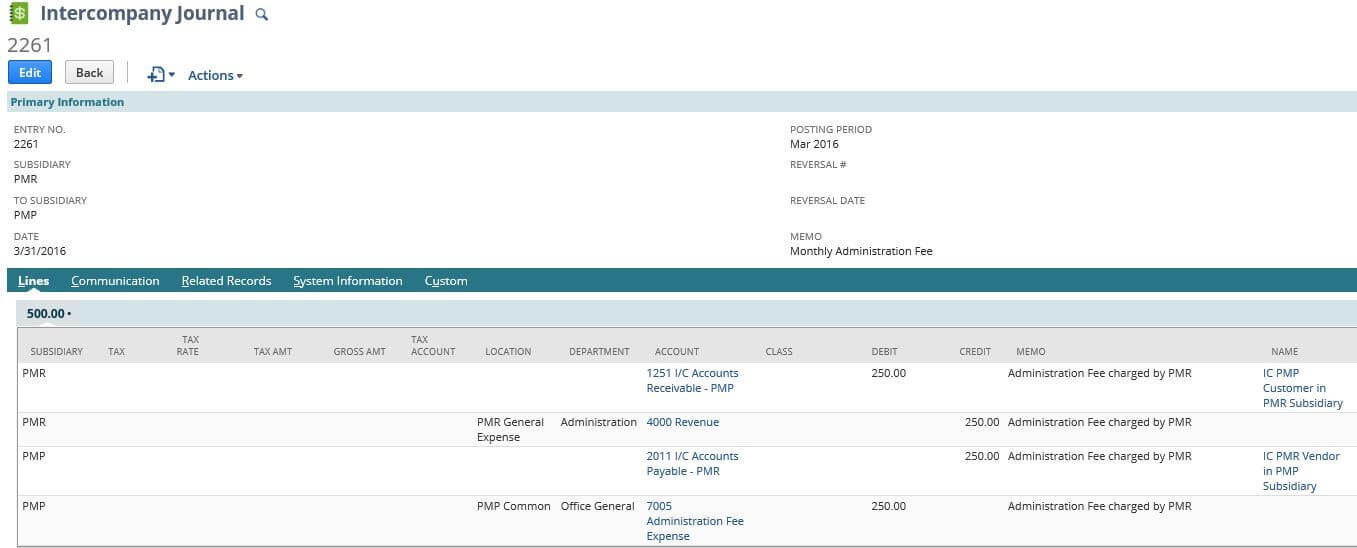This screenshot has width=1357, height=548.
Task: Open the 4000 Revenue account link
Action: (682, 422)
